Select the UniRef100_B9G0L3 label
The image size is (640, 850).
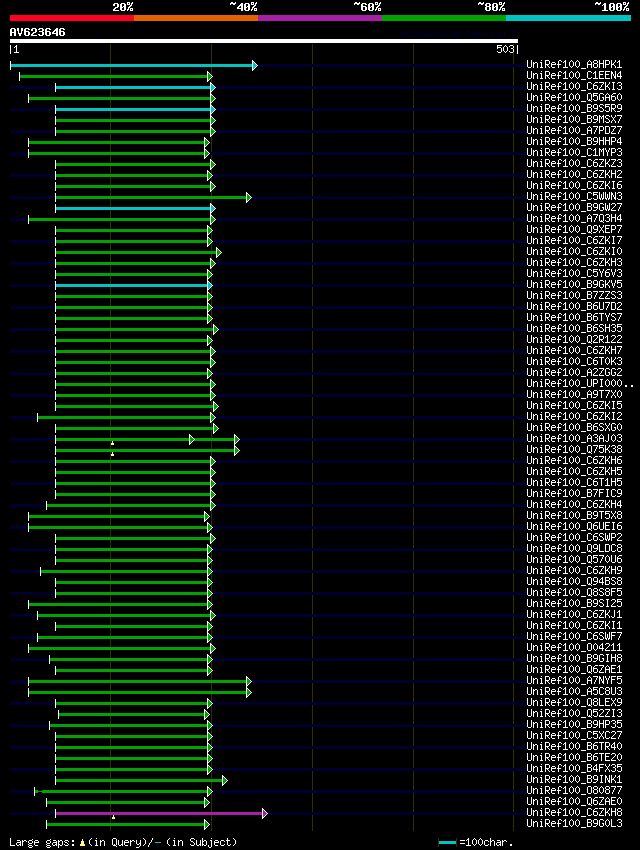[x=574, y=823]
